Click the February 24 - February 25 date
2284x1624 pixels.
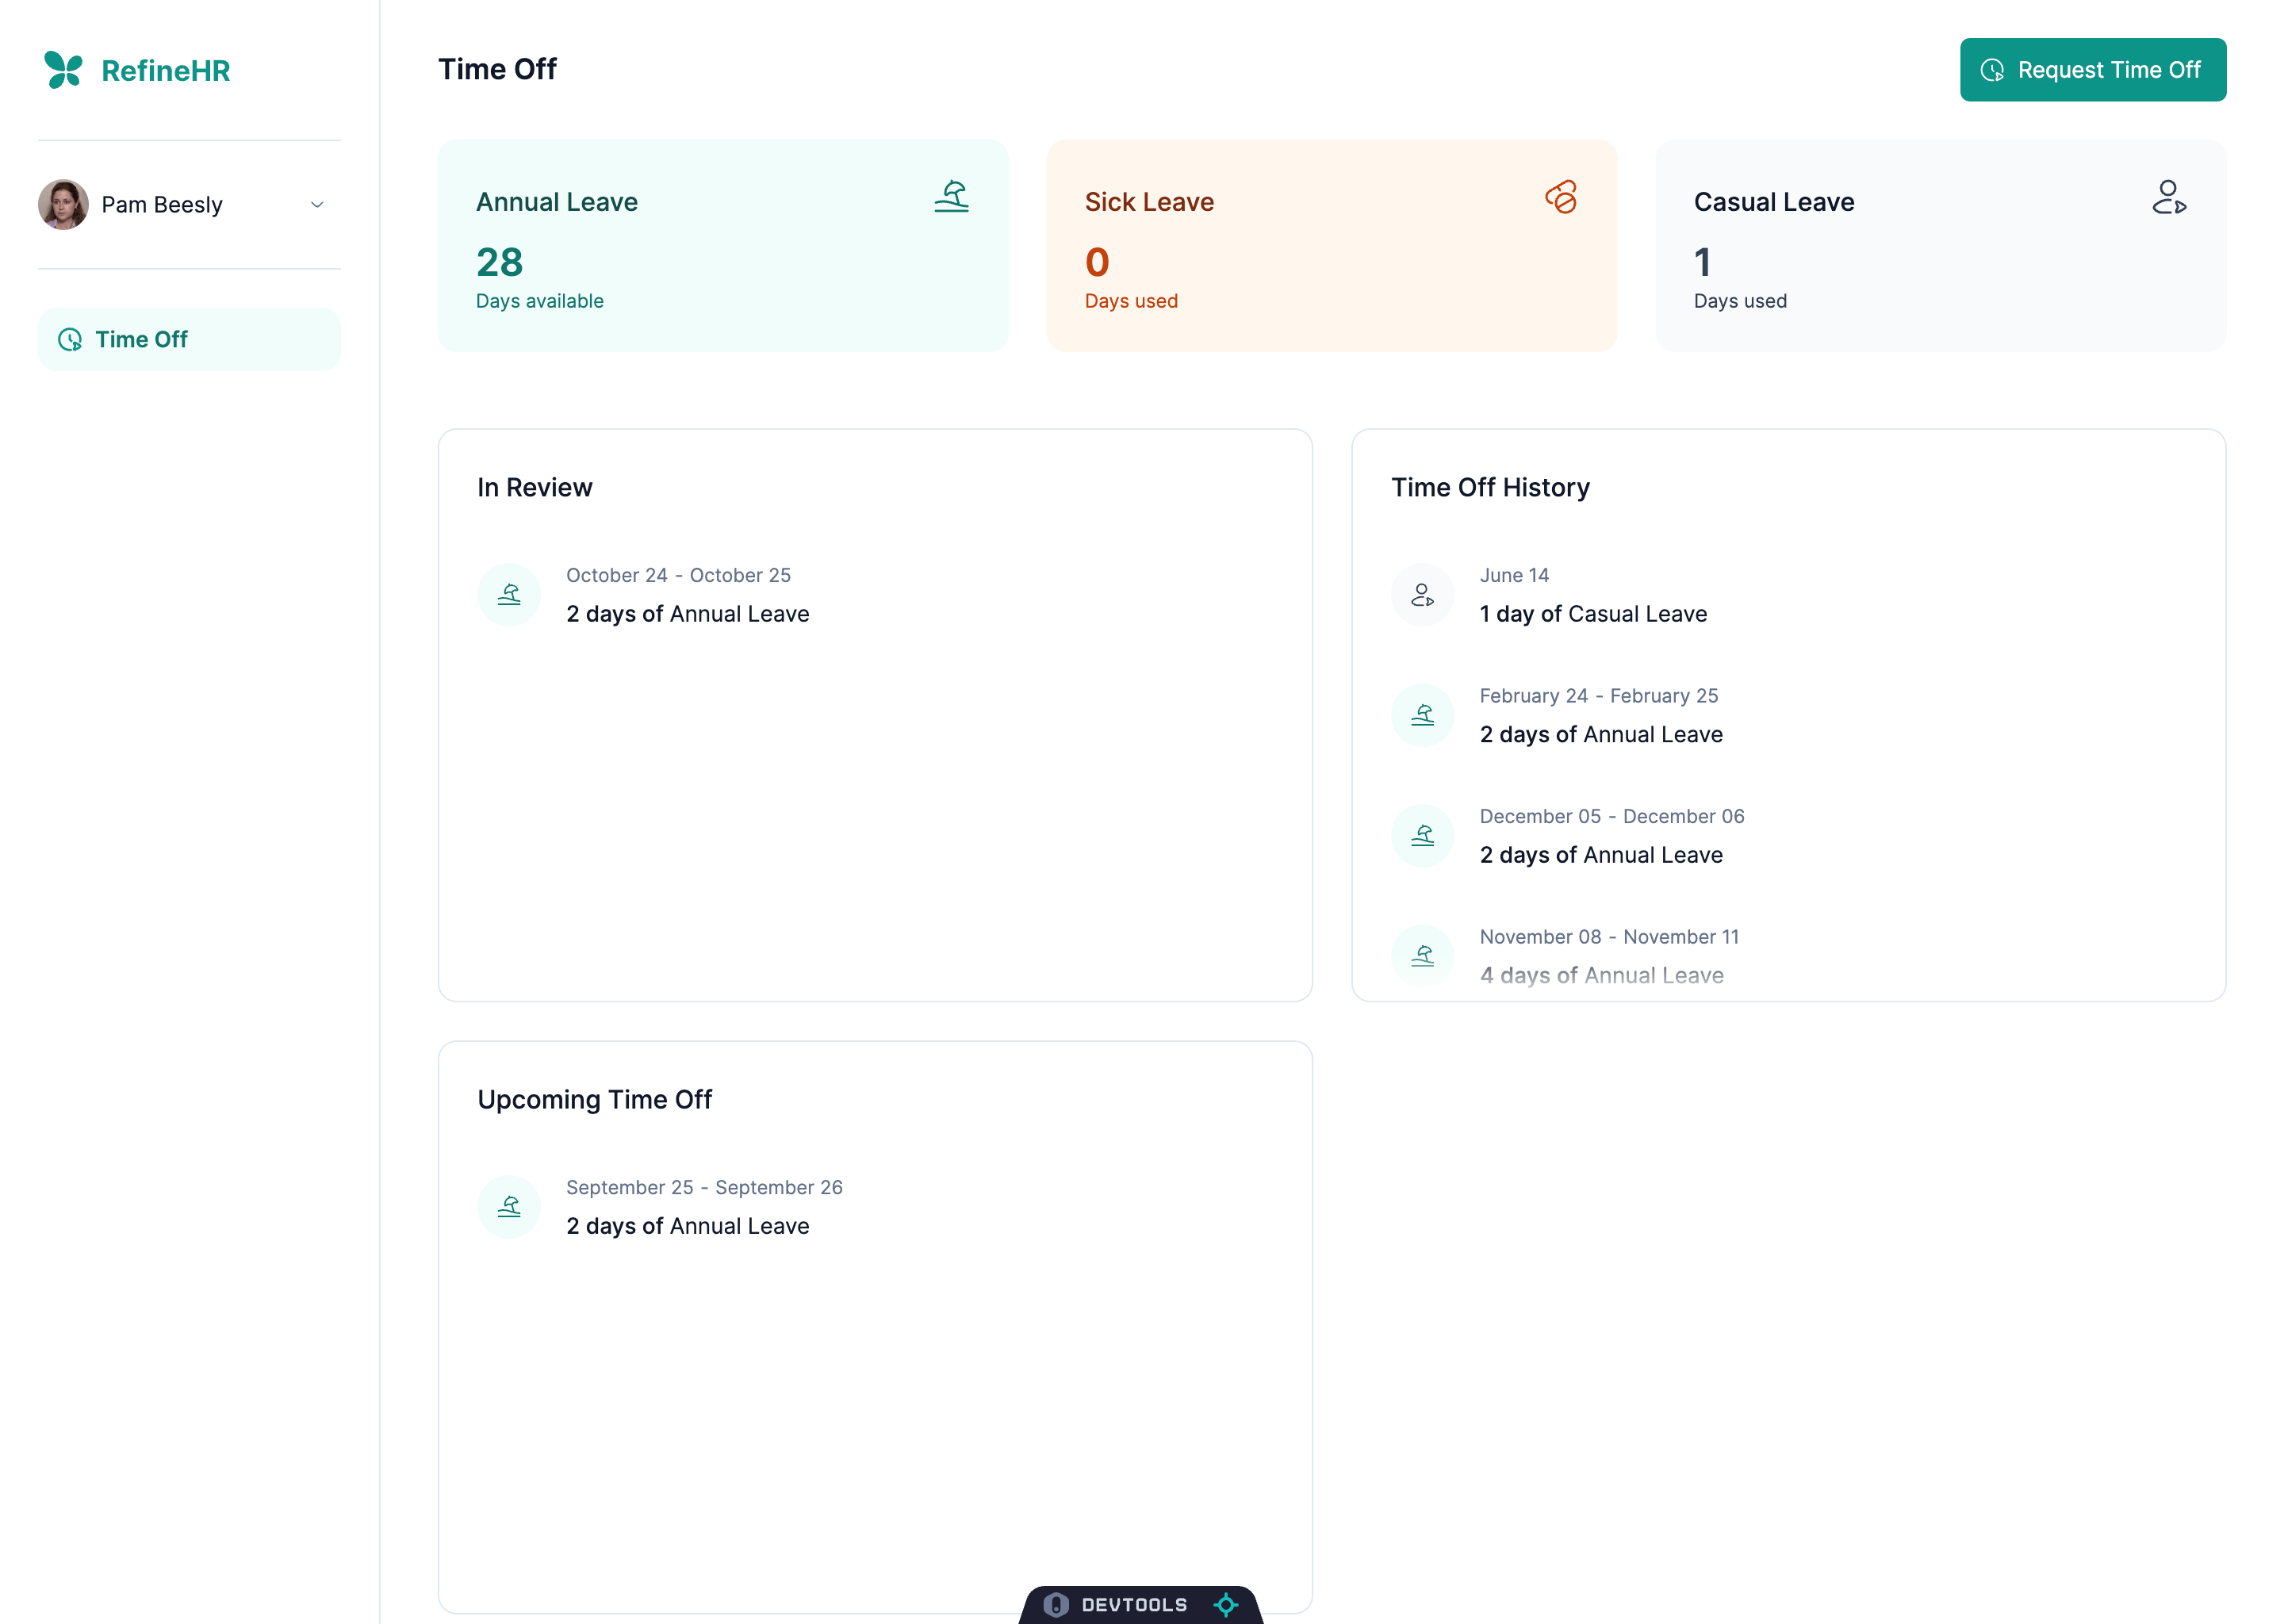coord(1598,696)
